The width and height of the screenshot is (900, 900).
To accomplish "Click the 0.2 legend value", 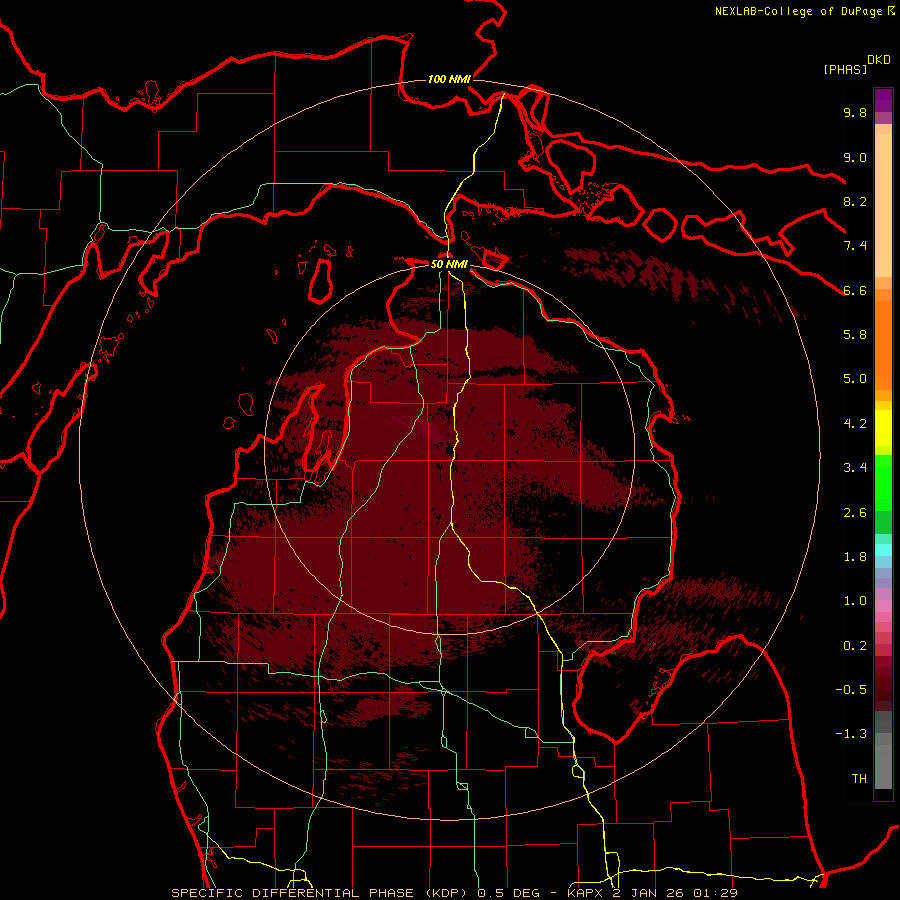I will click(x=855, y=646).
